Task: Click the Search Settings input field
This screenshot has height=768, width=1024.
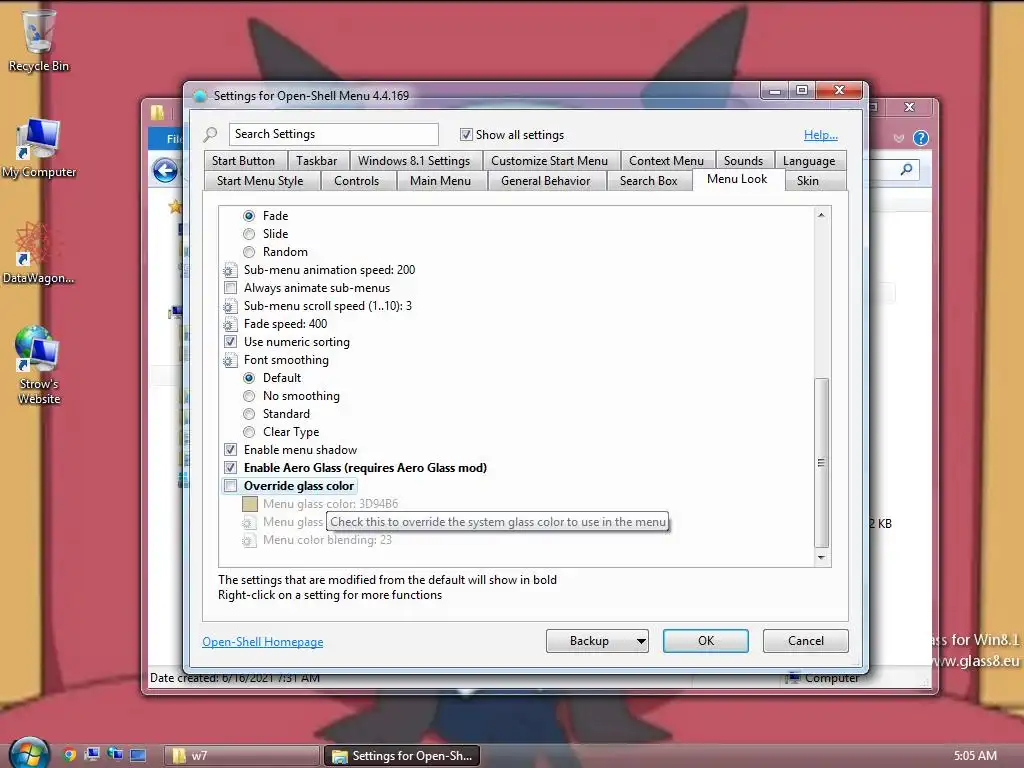Action: (x=334, y=135)
